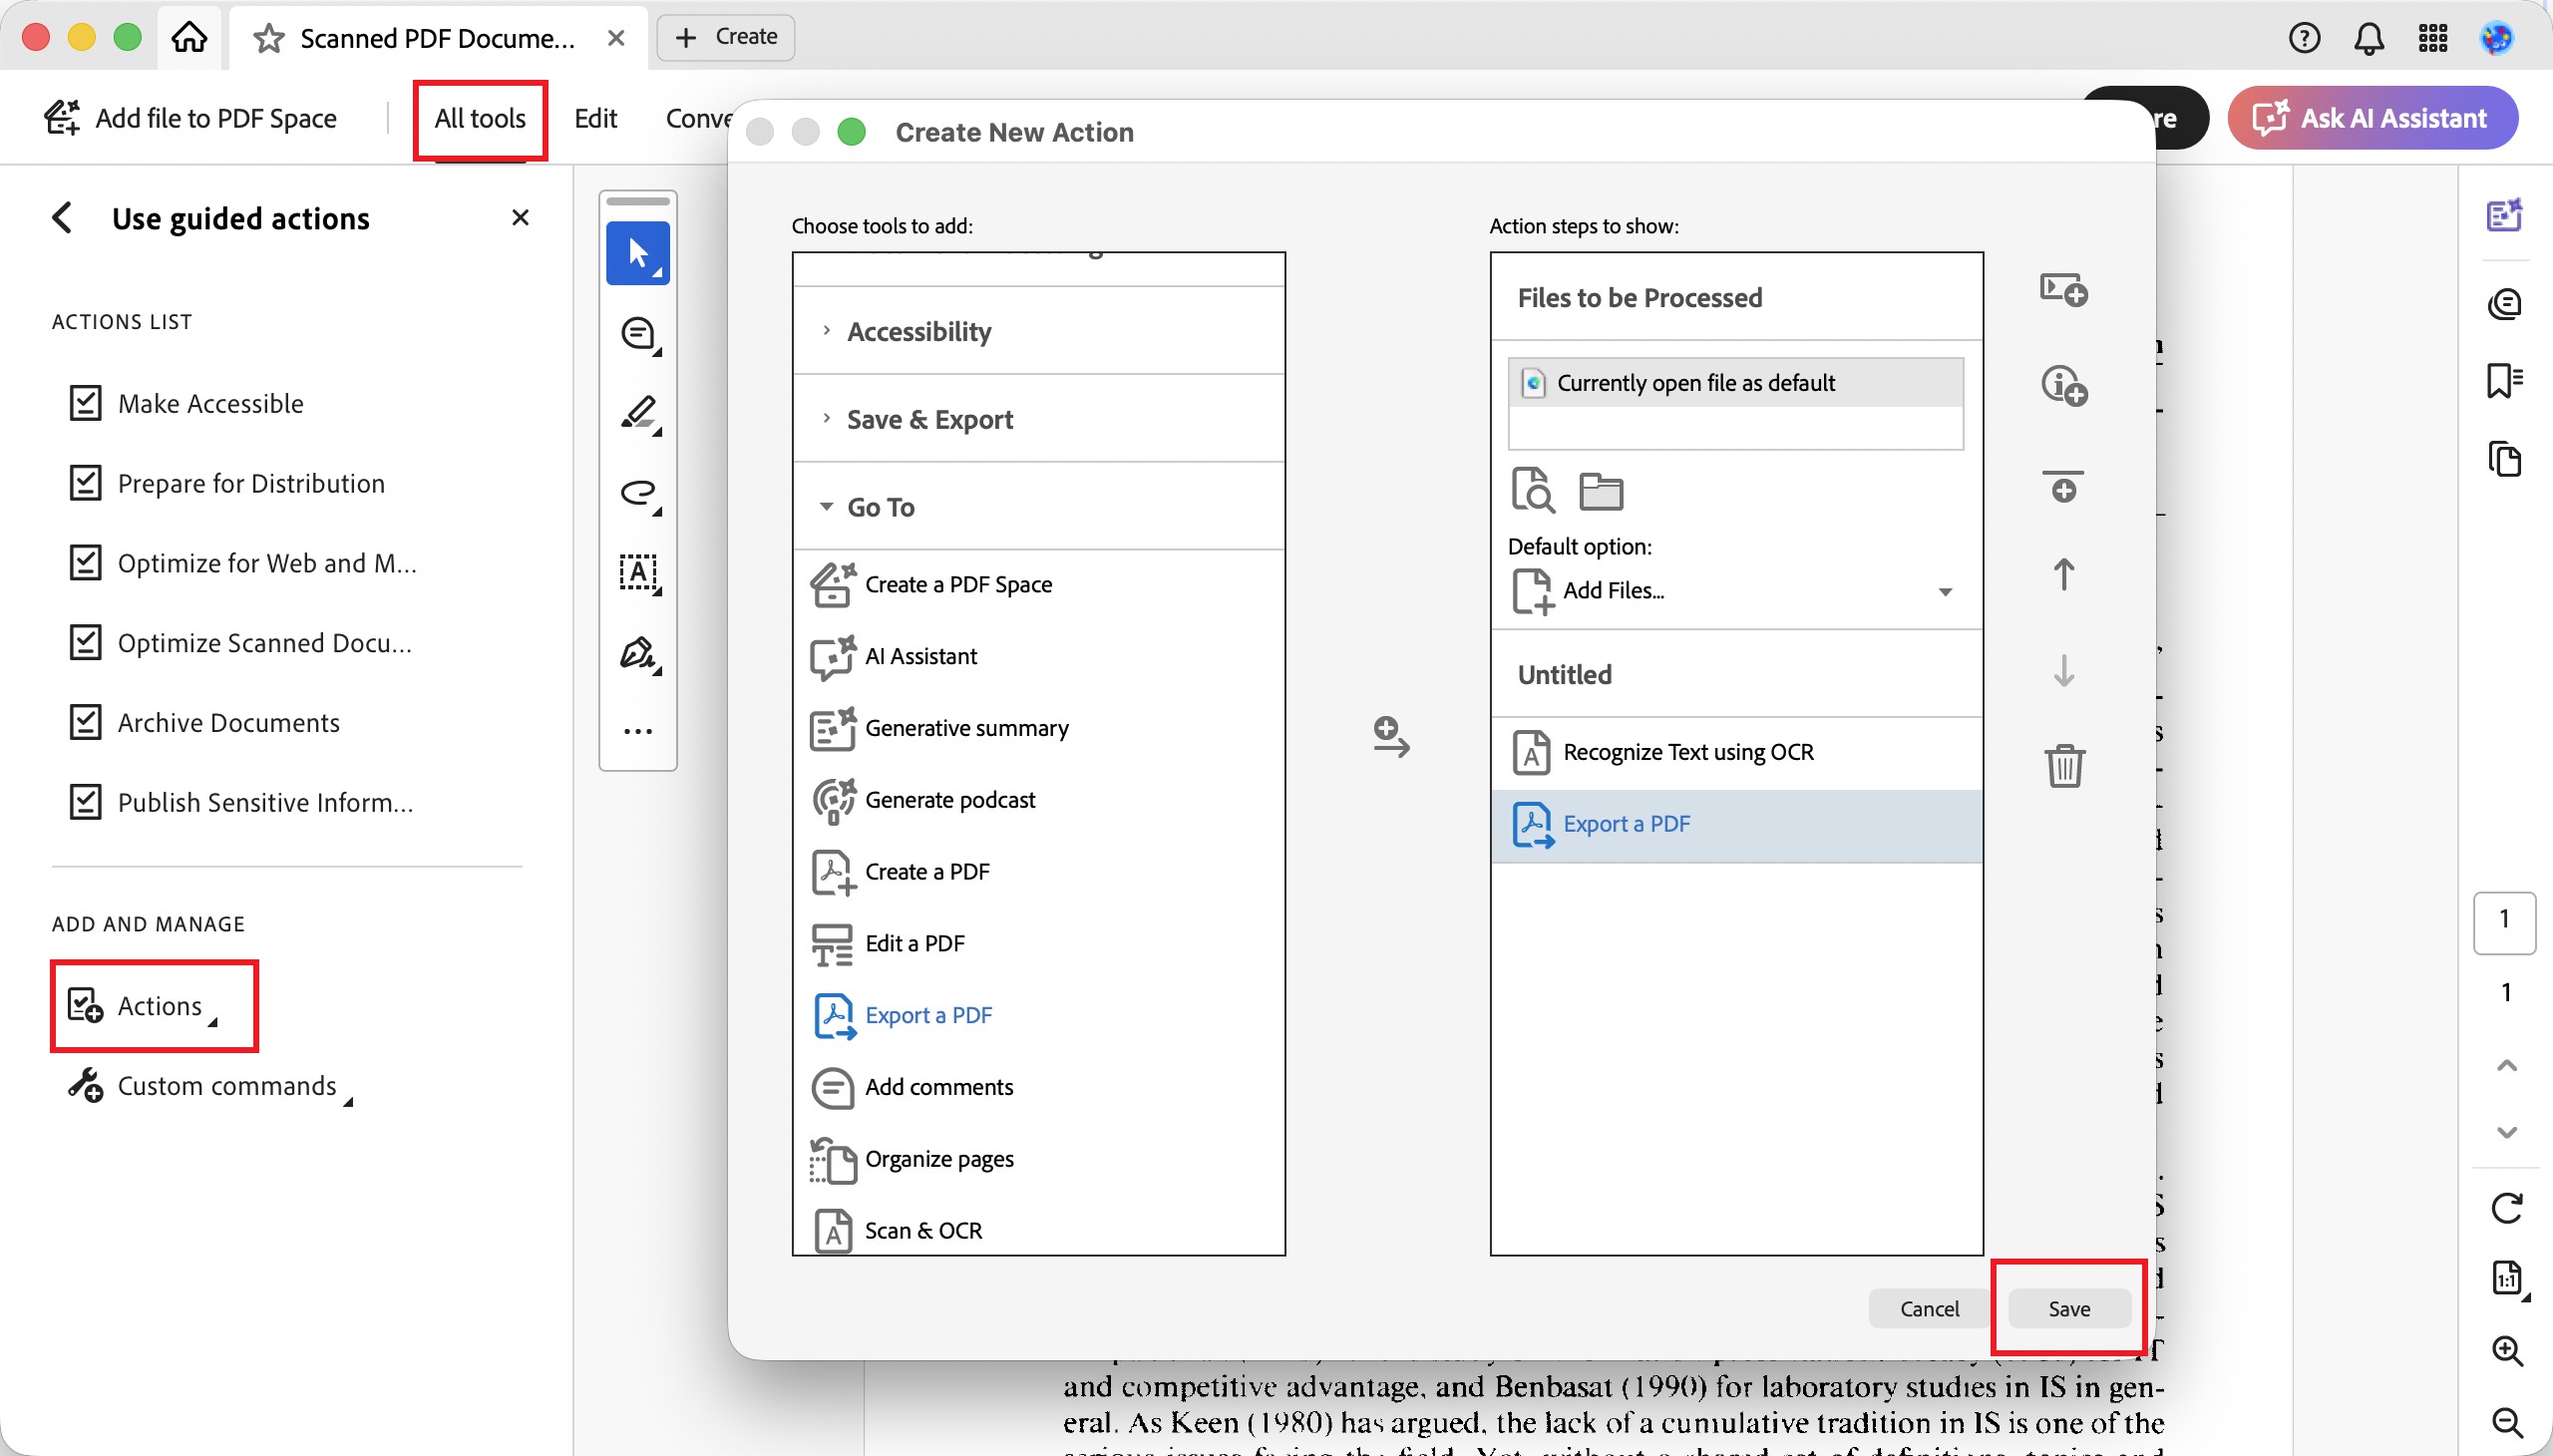
Task: Go to next page chevron down
Action: click(2506, 1133)
